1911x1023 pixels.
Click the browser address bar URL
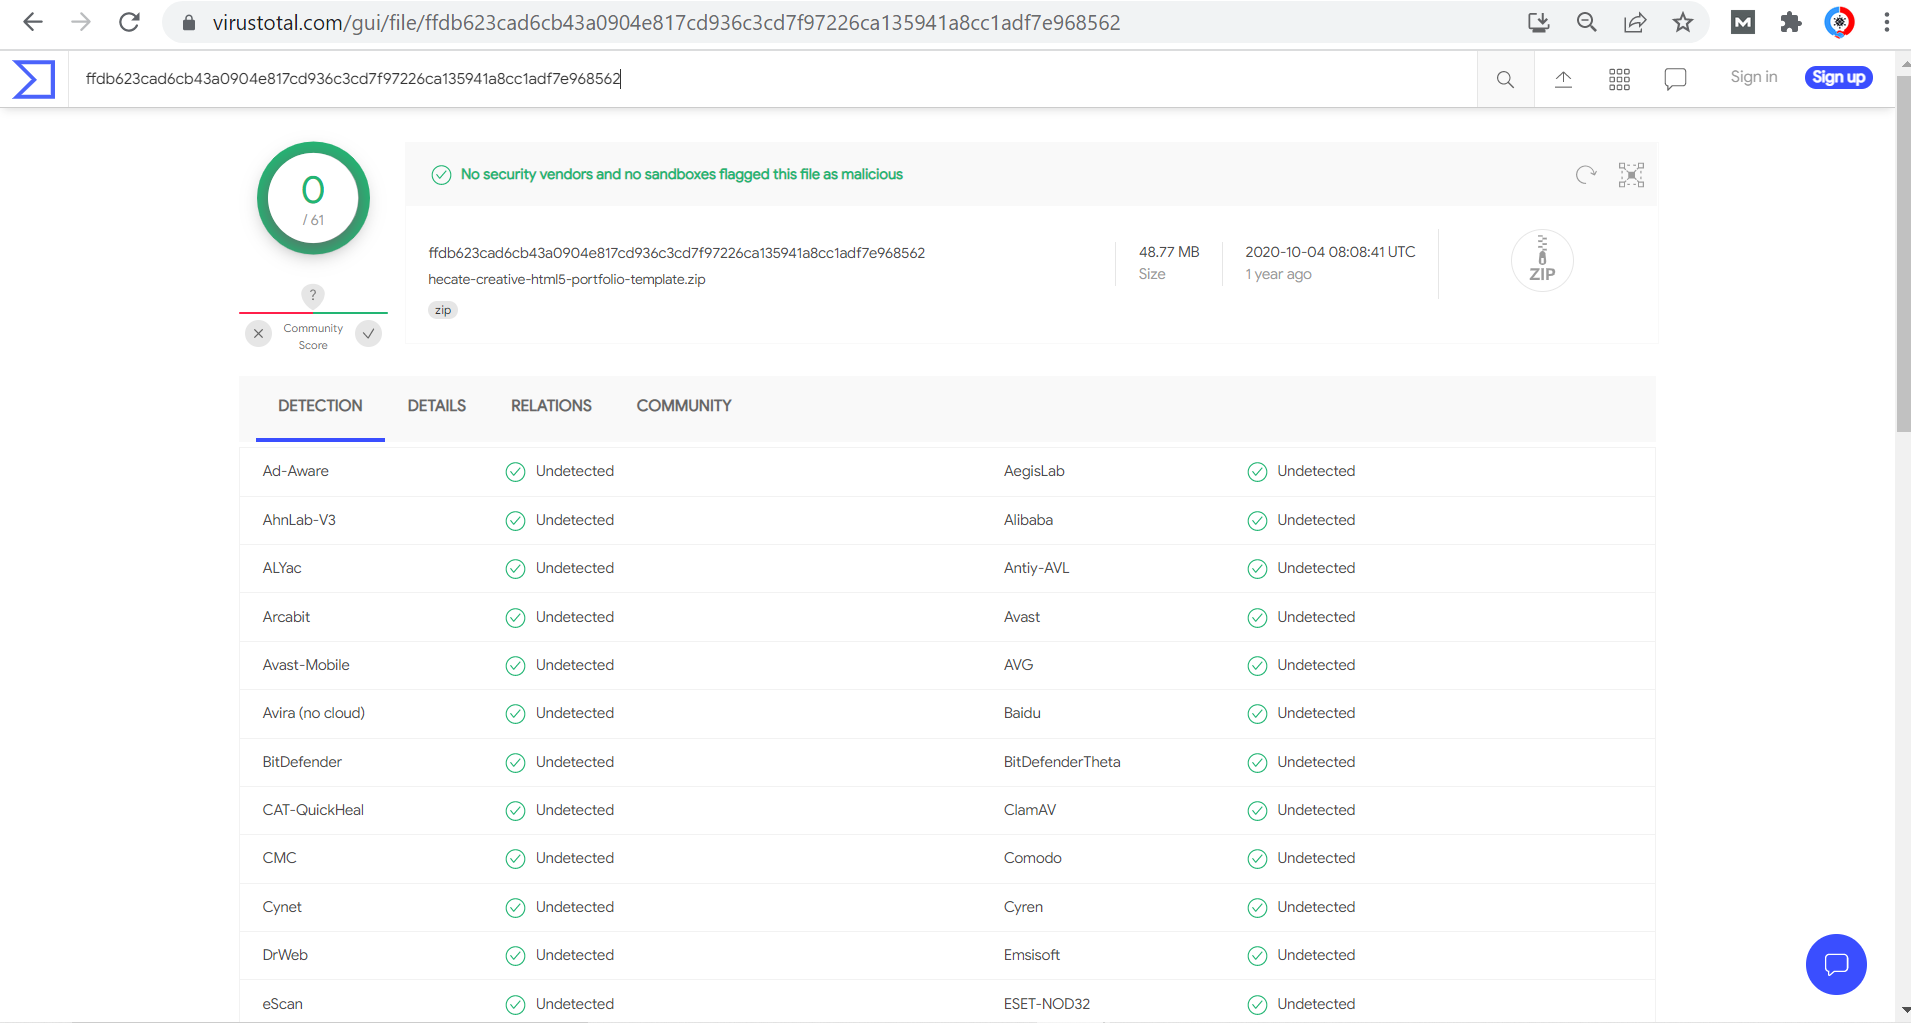[x=666, y=22]
